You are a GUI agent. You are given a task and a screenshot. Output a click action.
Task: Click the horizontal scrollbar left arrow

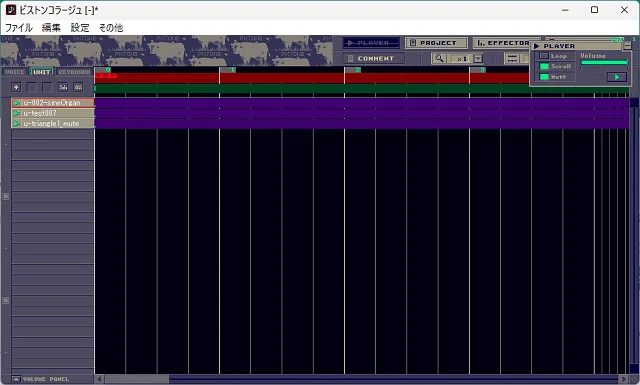pyautogui.click(x=99, y=379)
